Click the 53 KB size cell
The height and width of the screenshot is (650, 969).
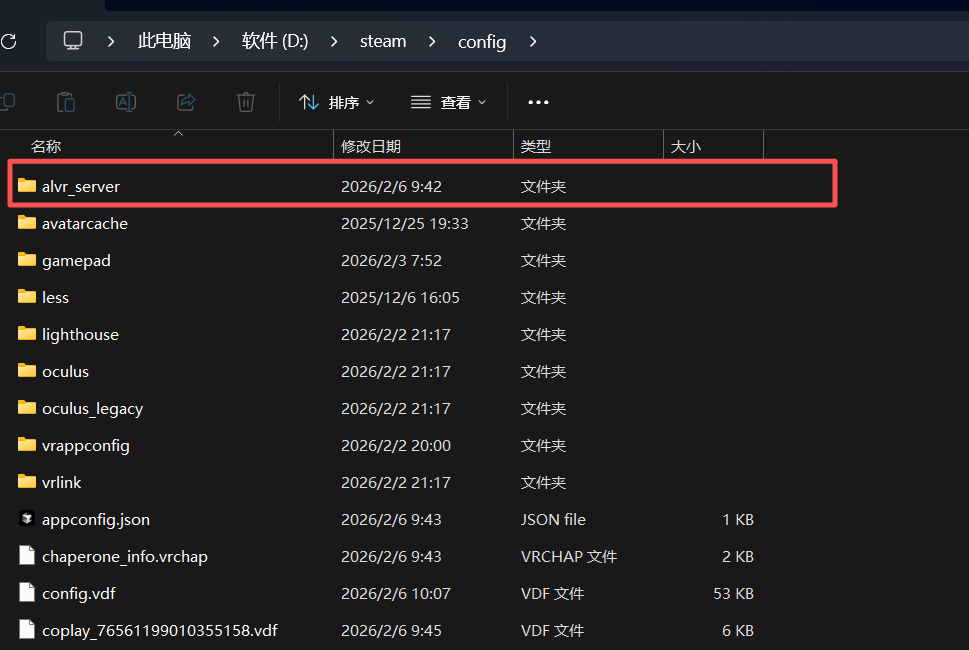(734, 594)
